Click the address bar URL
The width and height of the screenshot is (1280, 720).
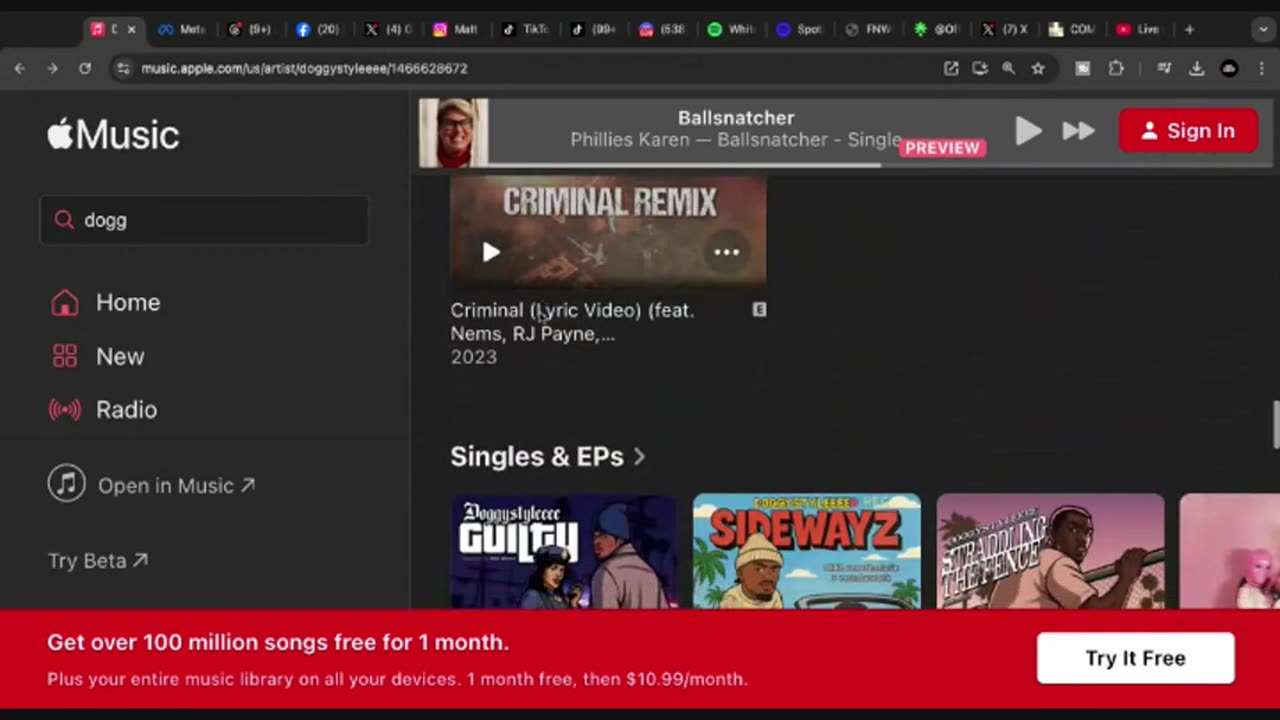click(304, 68)
